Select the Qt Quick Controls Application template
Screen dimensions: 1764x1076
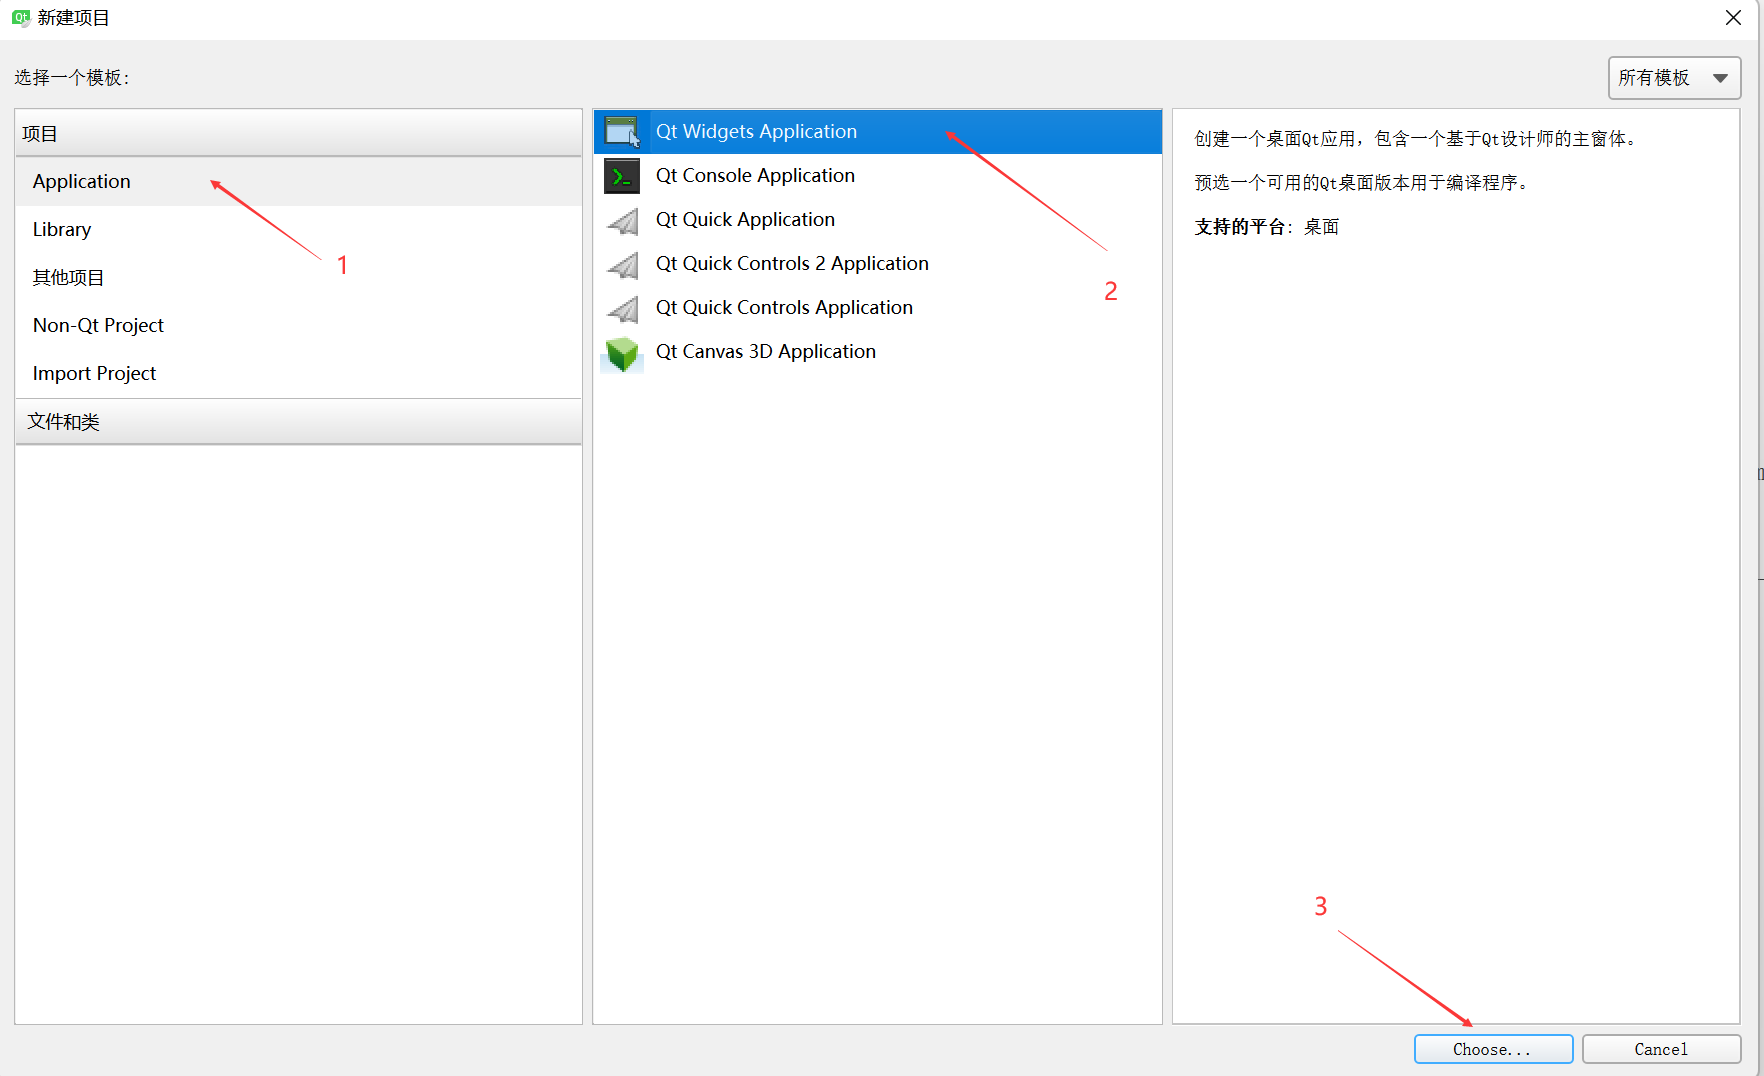coord(877,308)
